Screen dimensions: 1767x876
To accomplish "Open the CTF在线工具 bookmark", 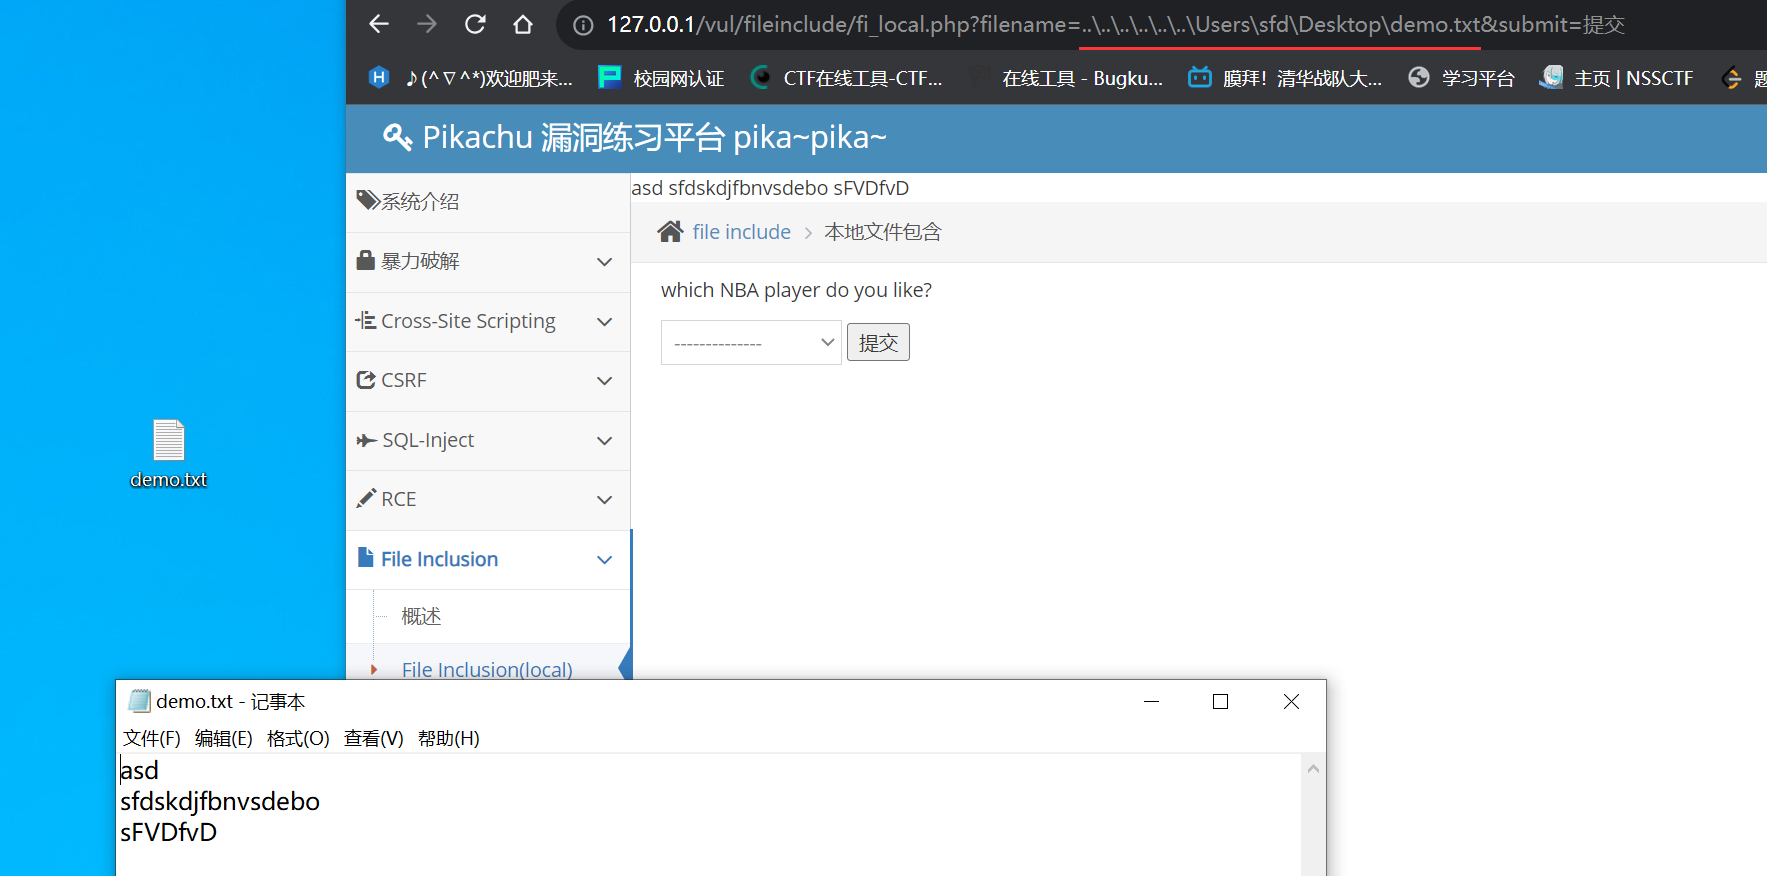I will [x=847, y=78].
